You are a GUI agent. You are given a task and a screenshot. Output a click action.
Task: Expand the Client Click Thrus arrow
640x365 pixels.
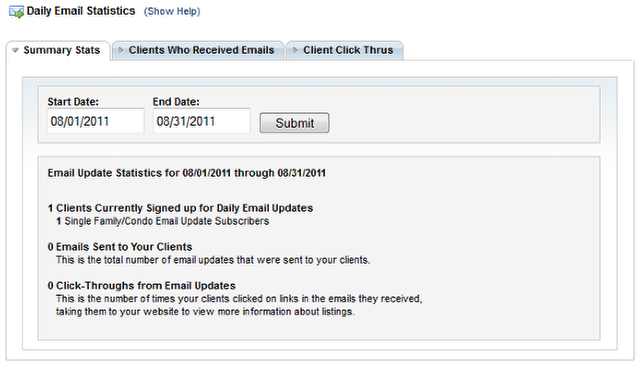[x=295, y=50]
